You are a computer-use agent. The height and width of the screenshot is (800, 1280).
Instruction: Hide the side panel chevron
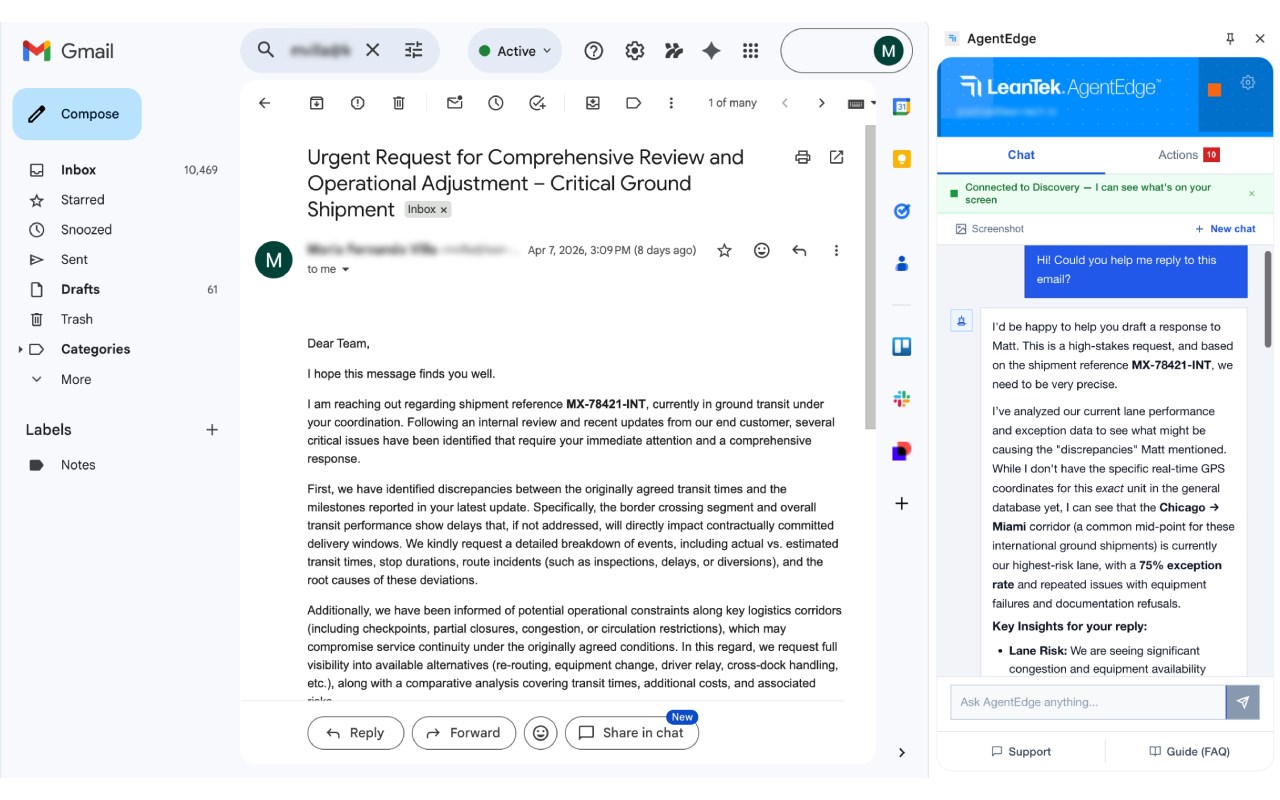pos(902,753)
